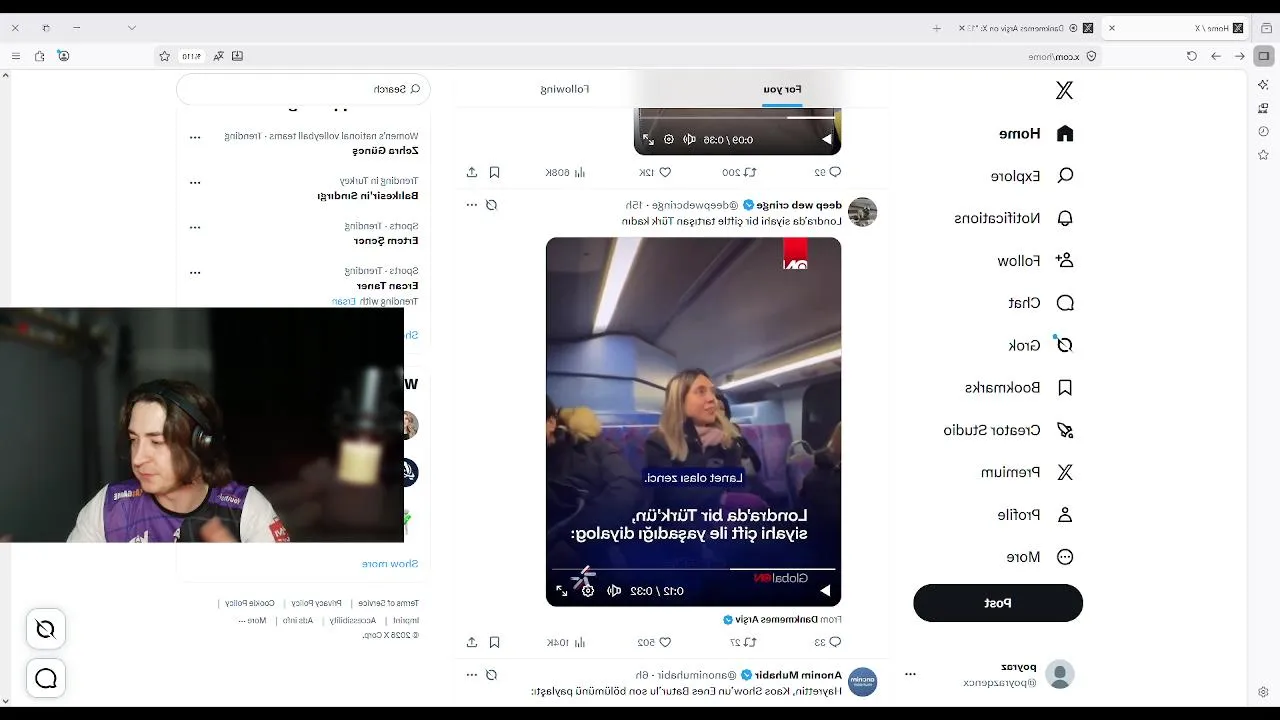Play the Londra'da bir Türk'ün video
The width and height of the screenshot is (1280, 720).
825,591
